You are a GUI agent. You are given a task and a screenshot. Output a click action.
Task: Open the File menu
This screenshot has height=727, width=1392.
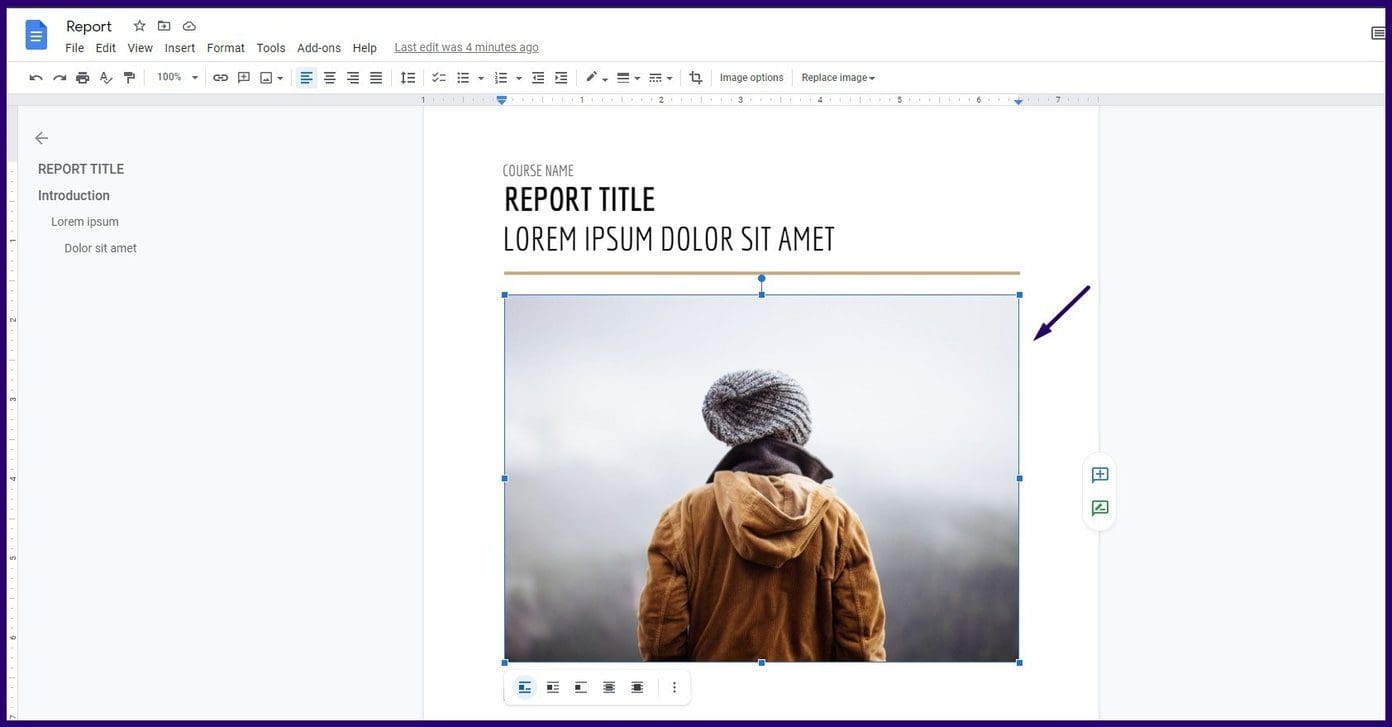[75, 48]
